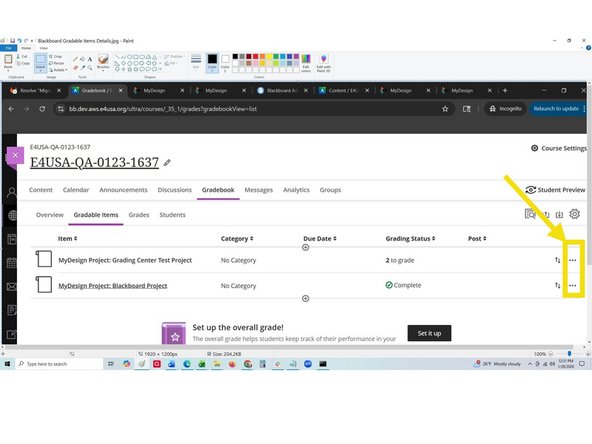
Task: Click the weather widget in taskbar
Action: coord(498,364)
